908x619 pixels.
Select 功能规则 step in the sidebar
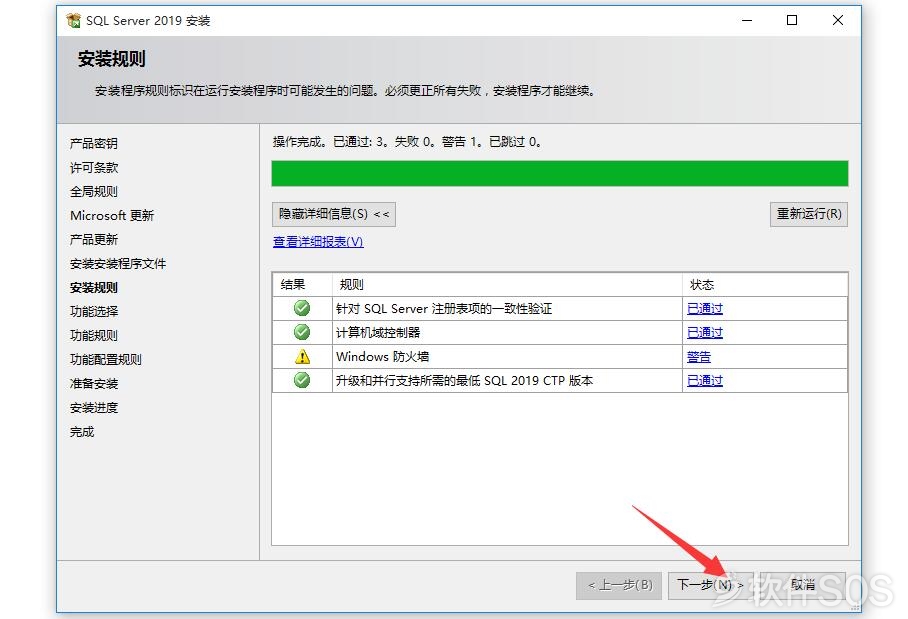click(94, 336)
